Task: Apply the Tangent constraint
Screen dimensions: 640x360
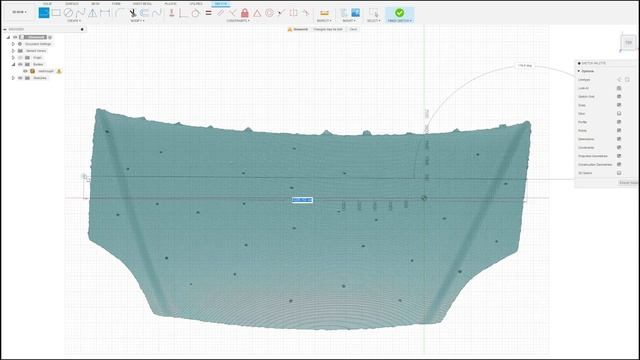Action: click(196, 13)
